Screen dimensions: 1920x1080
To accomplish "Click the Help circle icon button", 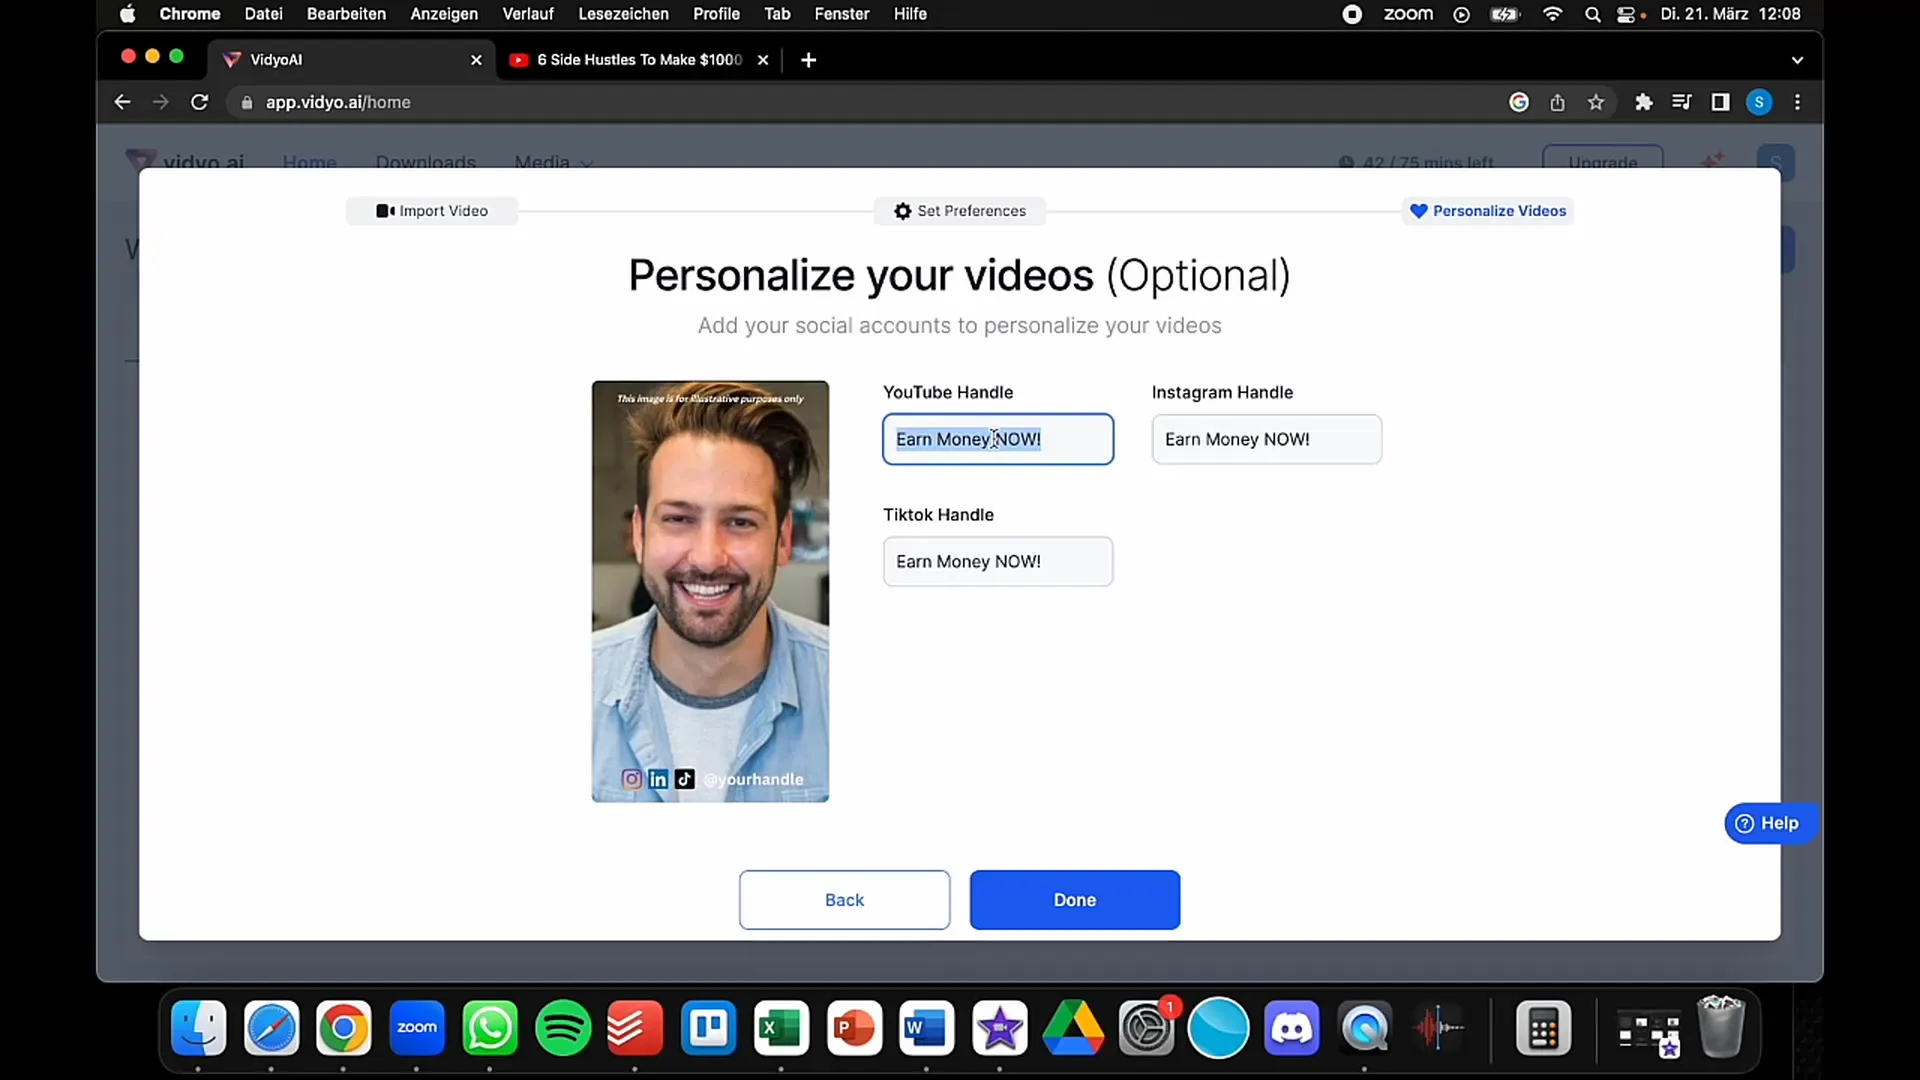I will [1743, 823].
